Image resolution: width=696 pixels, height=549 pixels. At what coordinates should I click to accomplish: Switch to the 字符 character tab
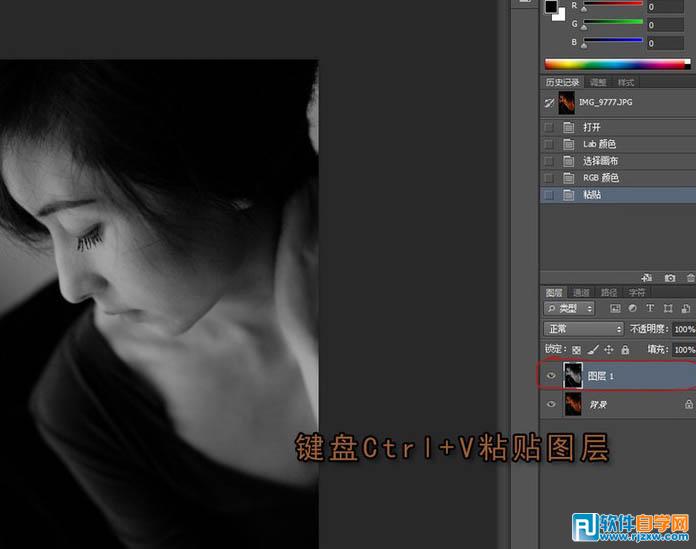[x=637, y=292]
